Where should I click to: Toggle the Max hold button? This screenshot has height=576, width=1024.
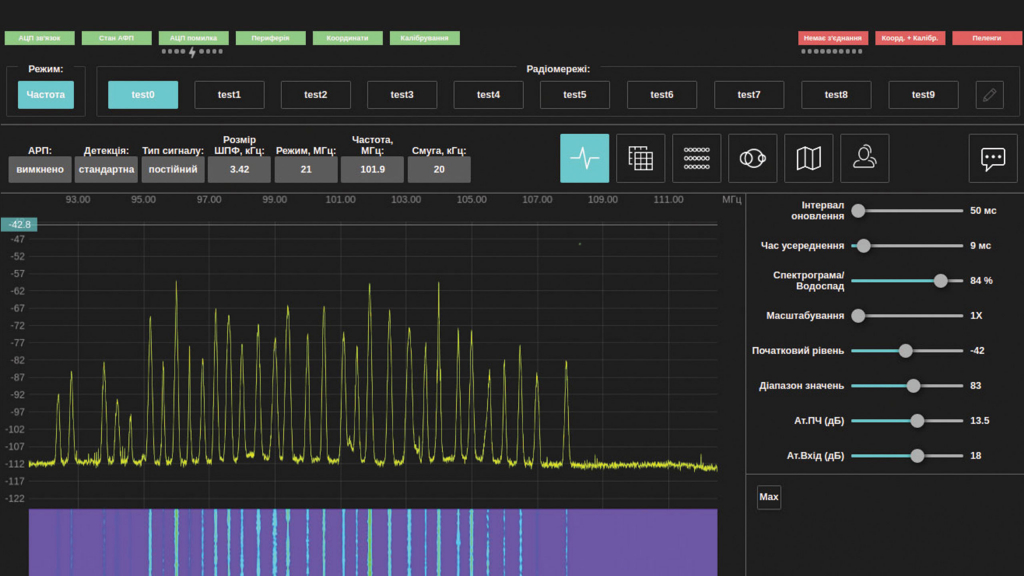[768, 497]
